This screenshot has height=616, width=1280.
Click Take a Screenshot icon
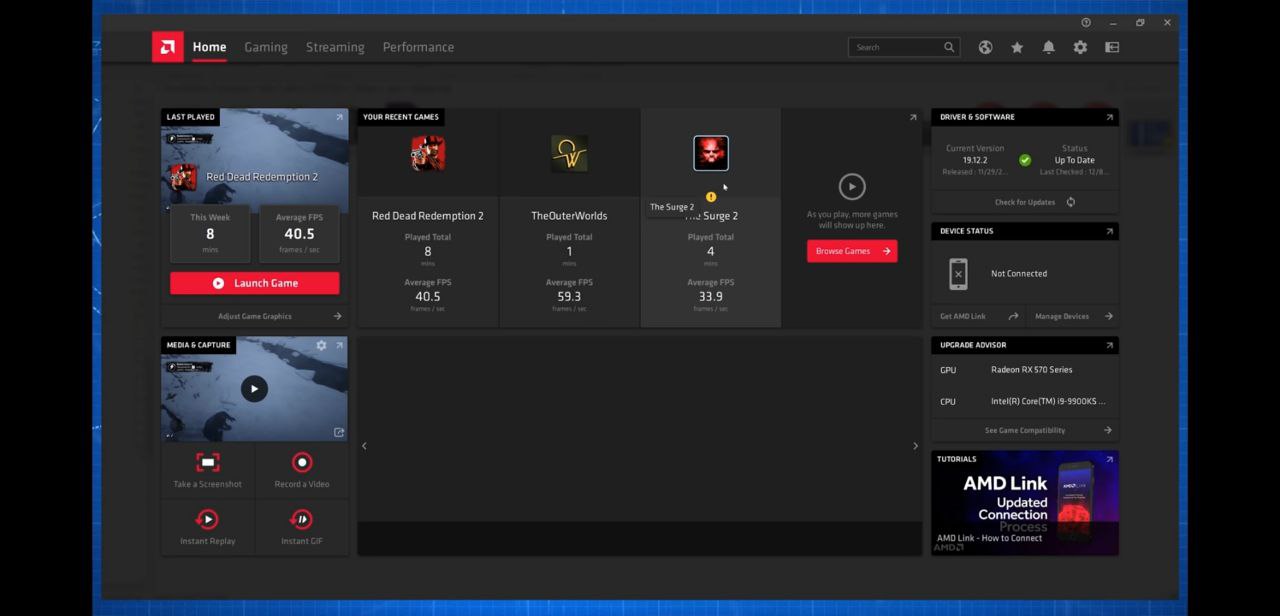point(207,462)
